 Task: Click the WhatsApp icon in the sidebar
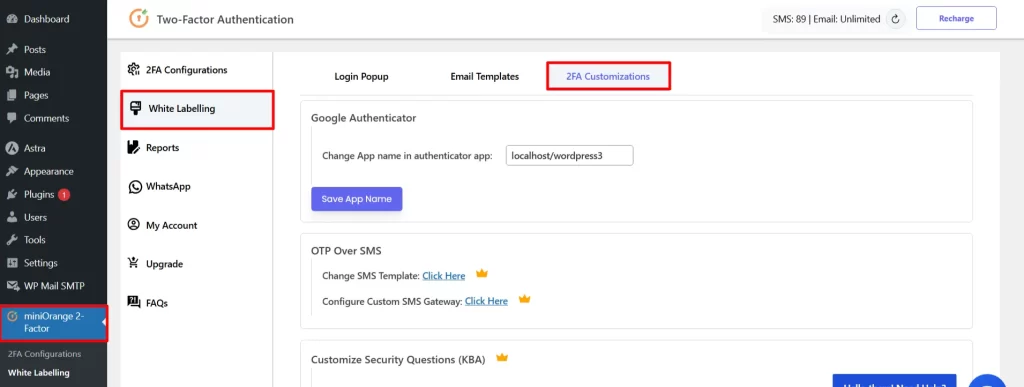pos(135,187)
